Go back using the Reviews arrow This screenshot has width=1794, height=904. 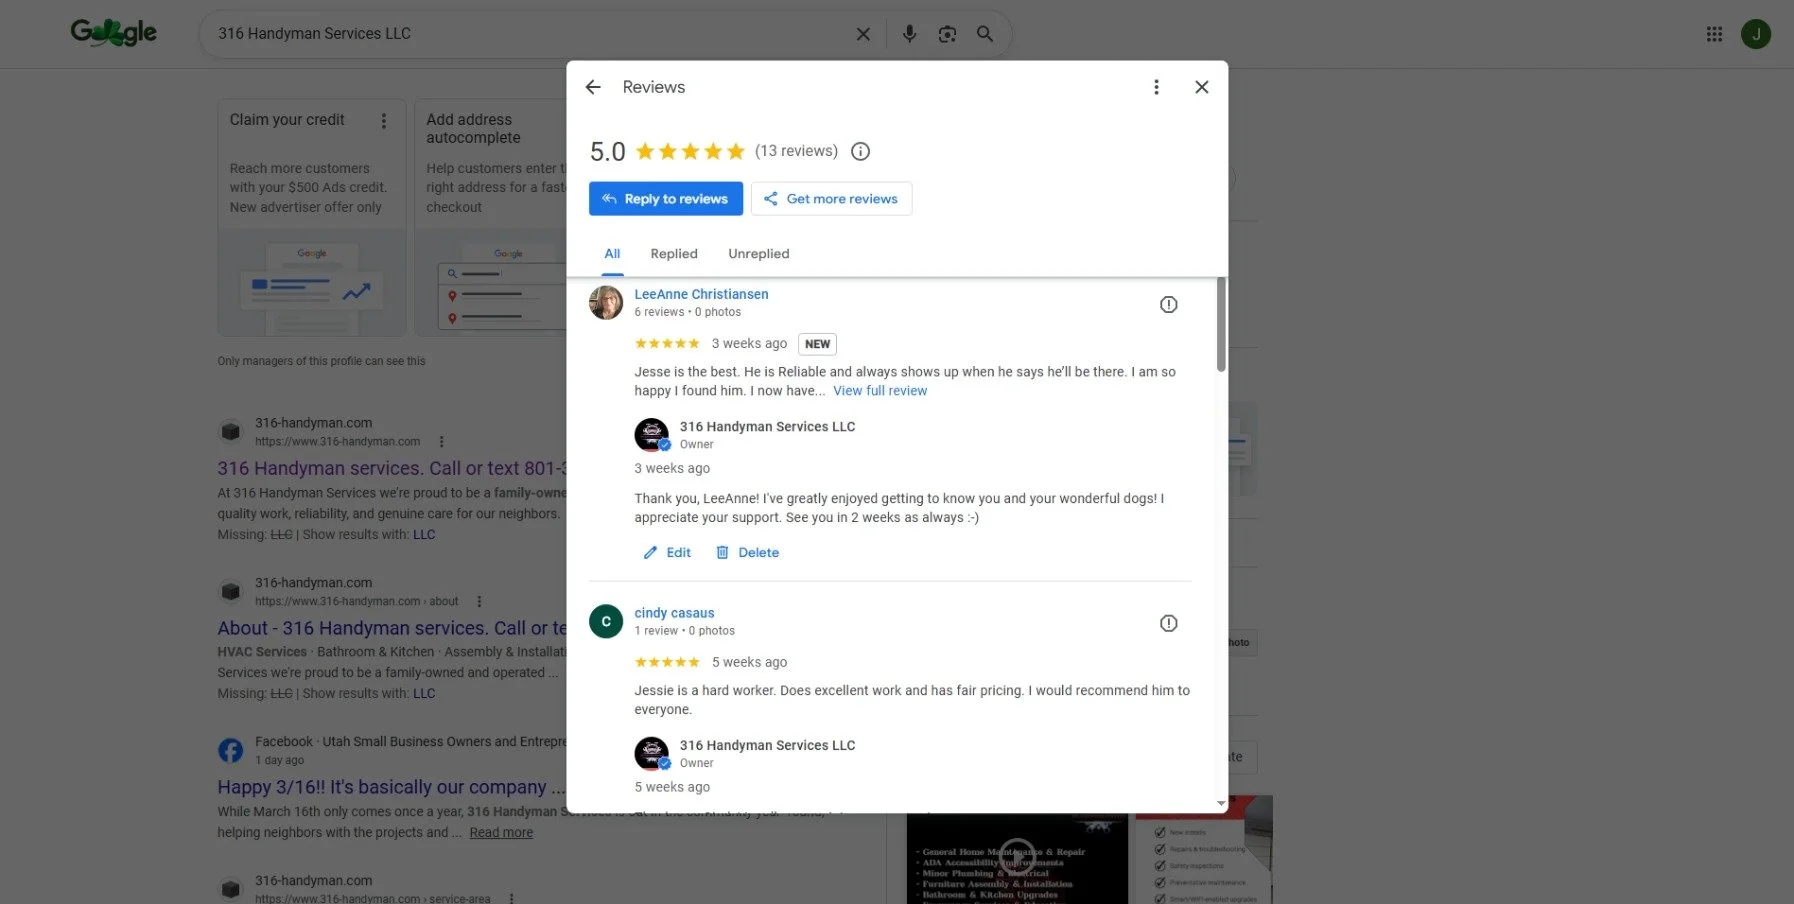[593, 87]
